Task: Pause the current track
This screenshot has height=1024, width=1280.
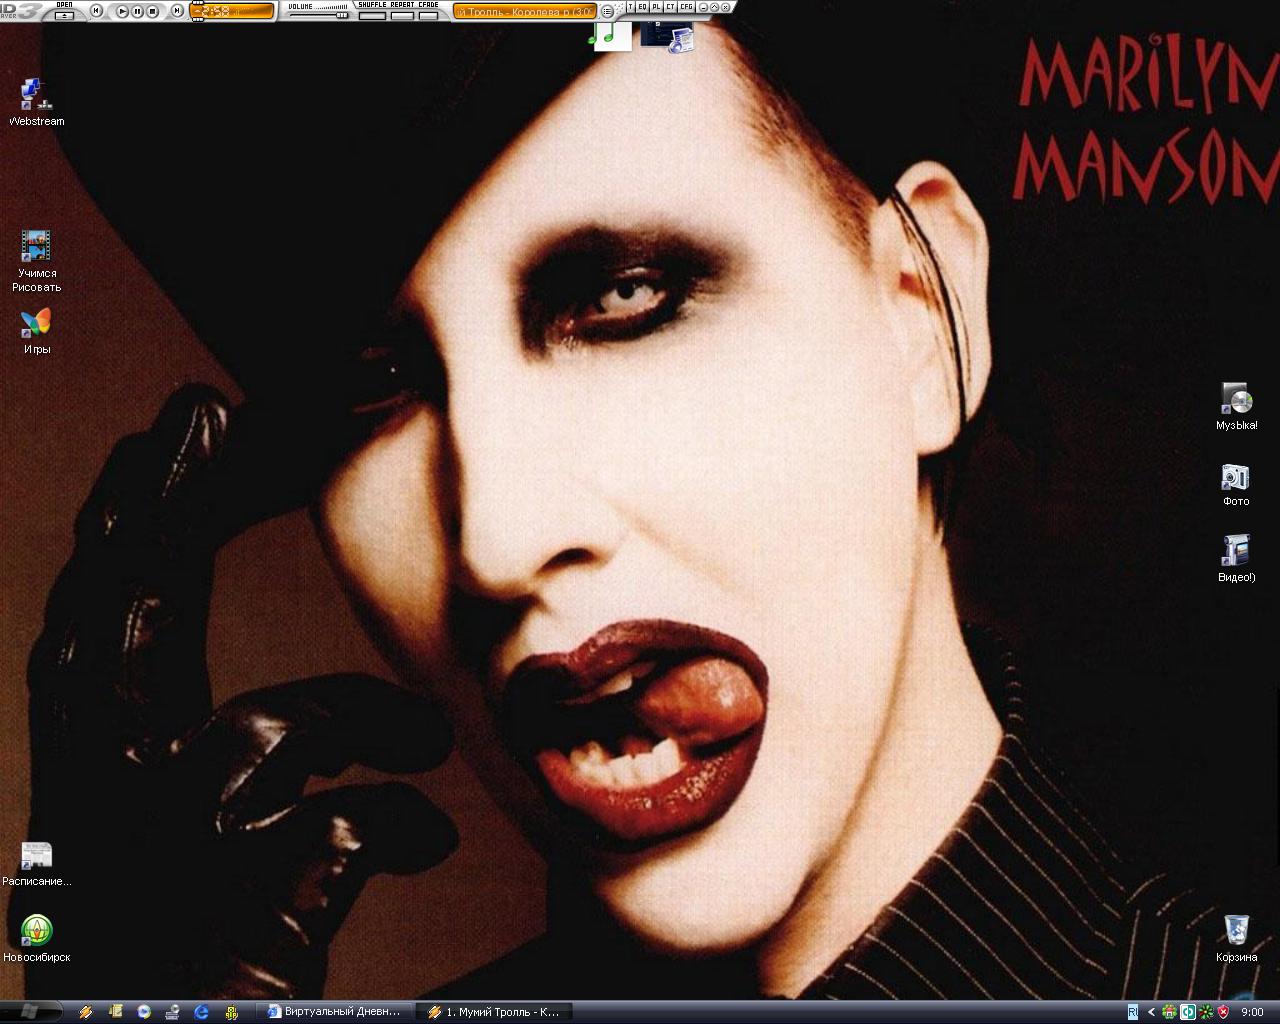Action: (137, 11)
